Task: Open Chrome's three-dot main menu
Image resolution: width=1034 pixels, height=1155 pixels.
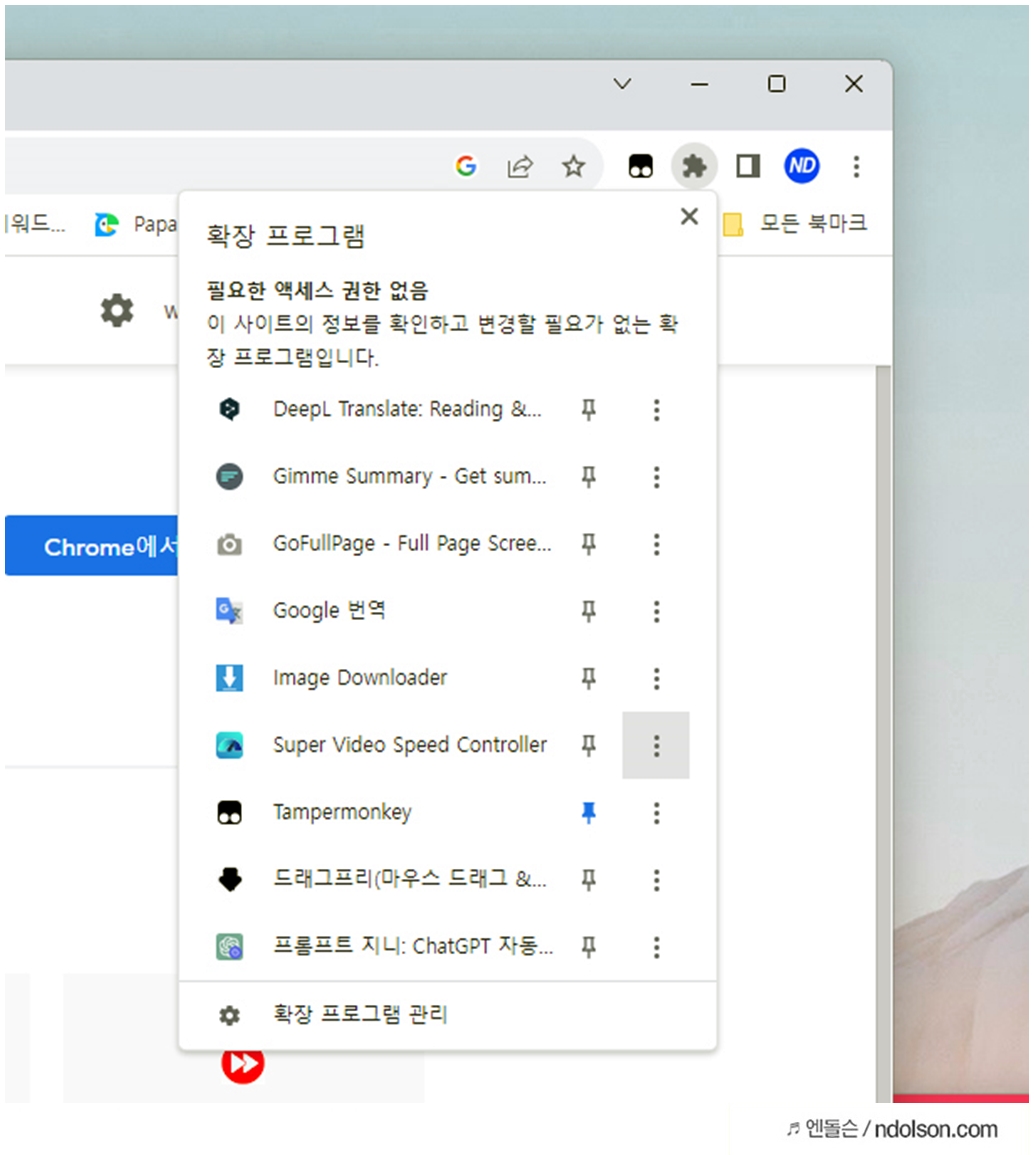Action: (856, 166)
